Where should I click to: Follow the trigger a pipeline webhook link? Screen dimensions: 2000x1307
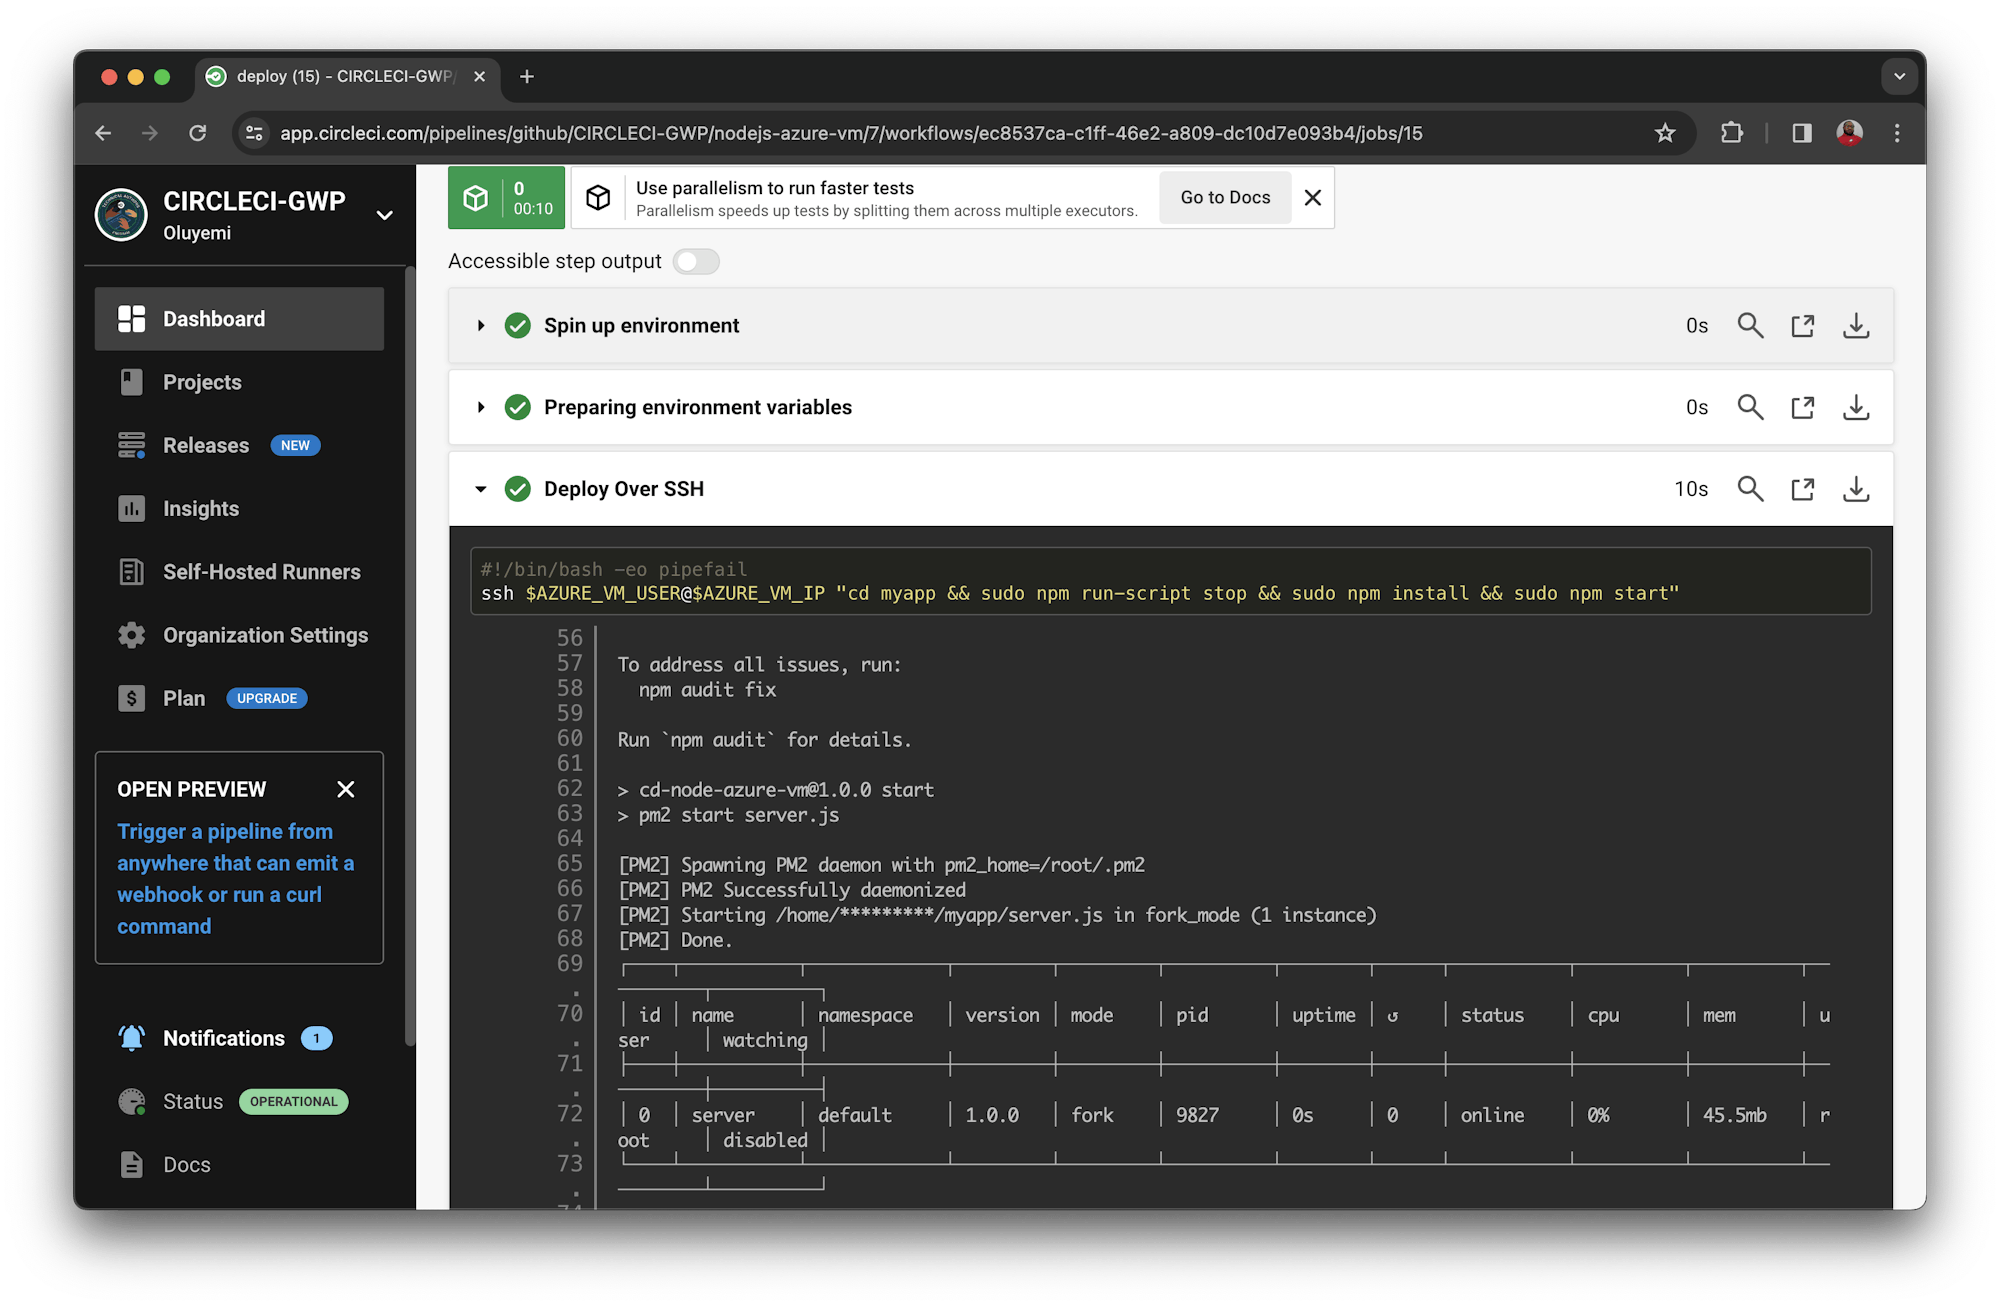(236, 878)
